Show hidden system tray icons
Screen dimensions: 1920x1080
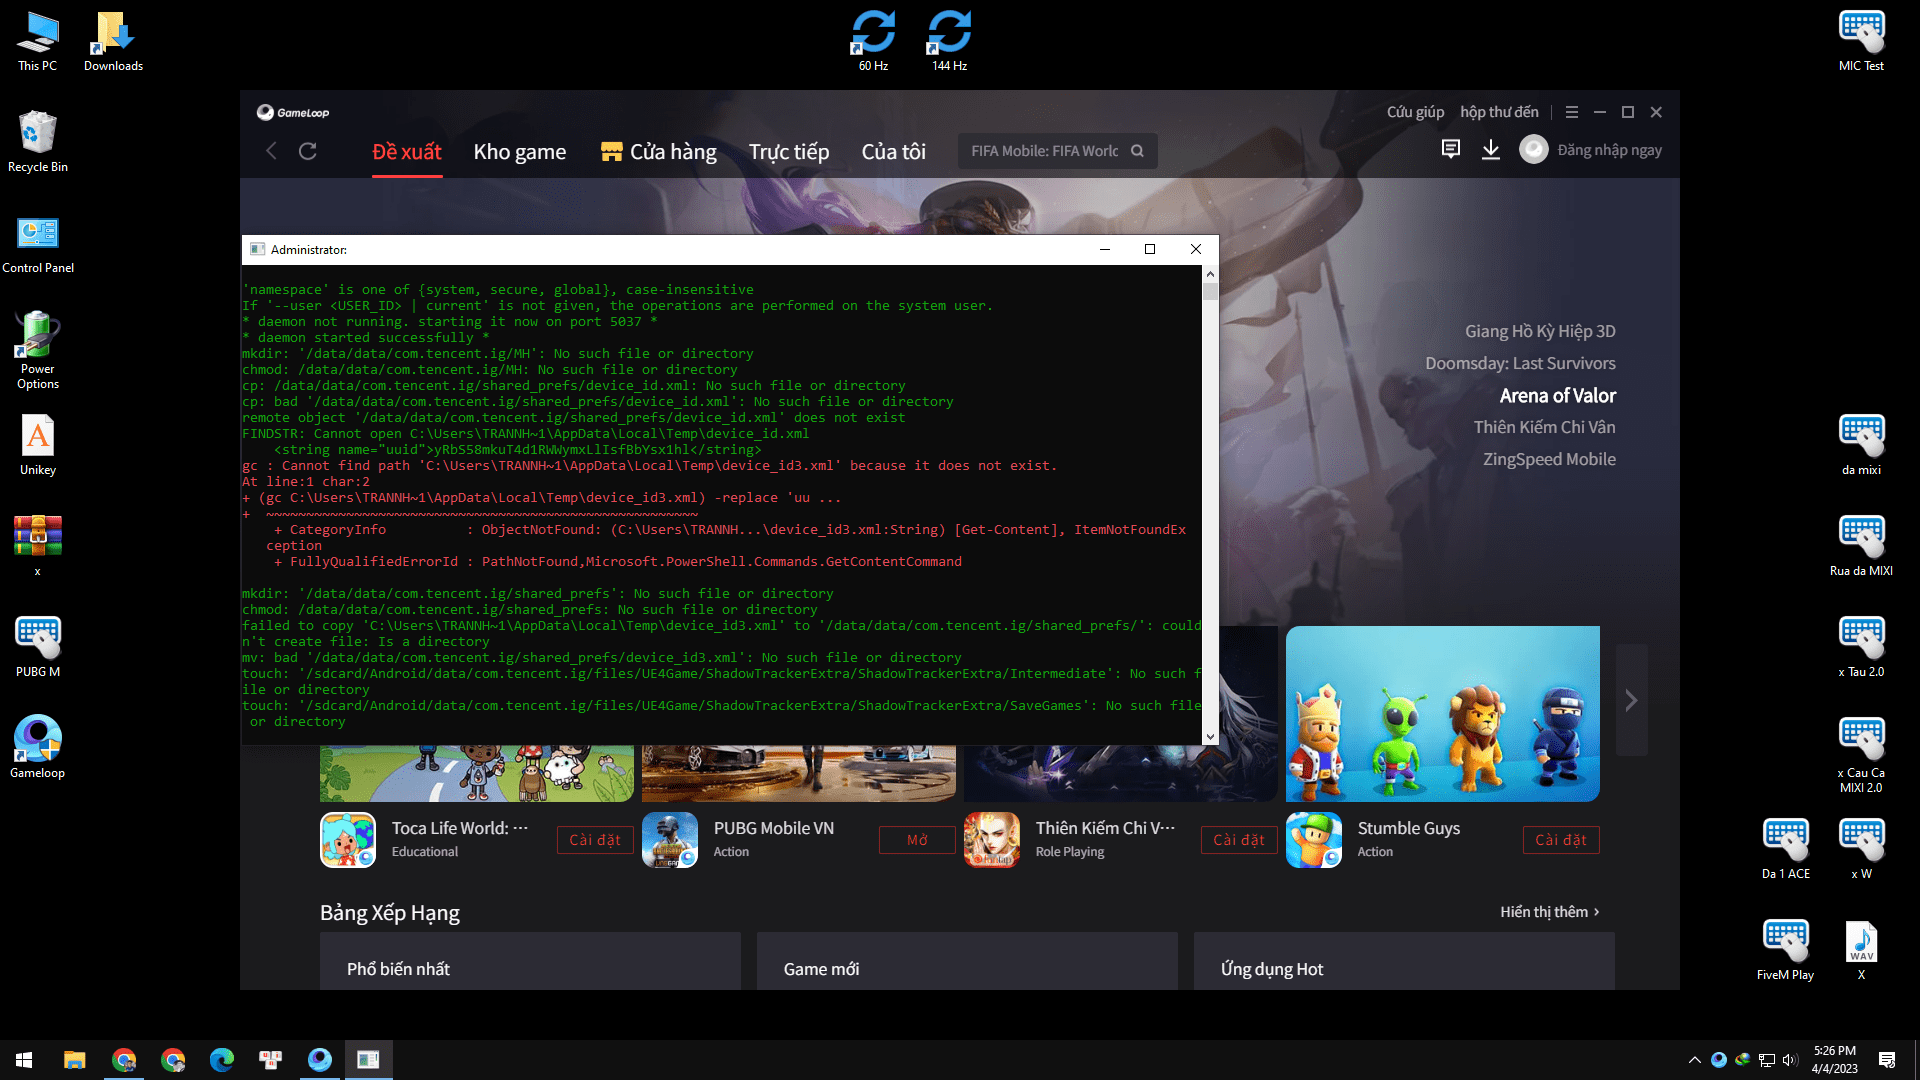[1694, 1060]
